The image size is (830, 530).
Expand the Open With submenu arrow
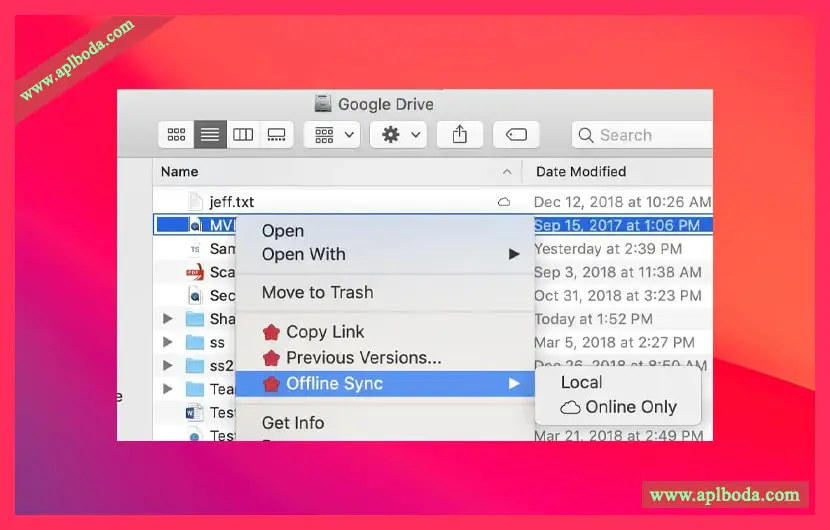pos(514,254)
